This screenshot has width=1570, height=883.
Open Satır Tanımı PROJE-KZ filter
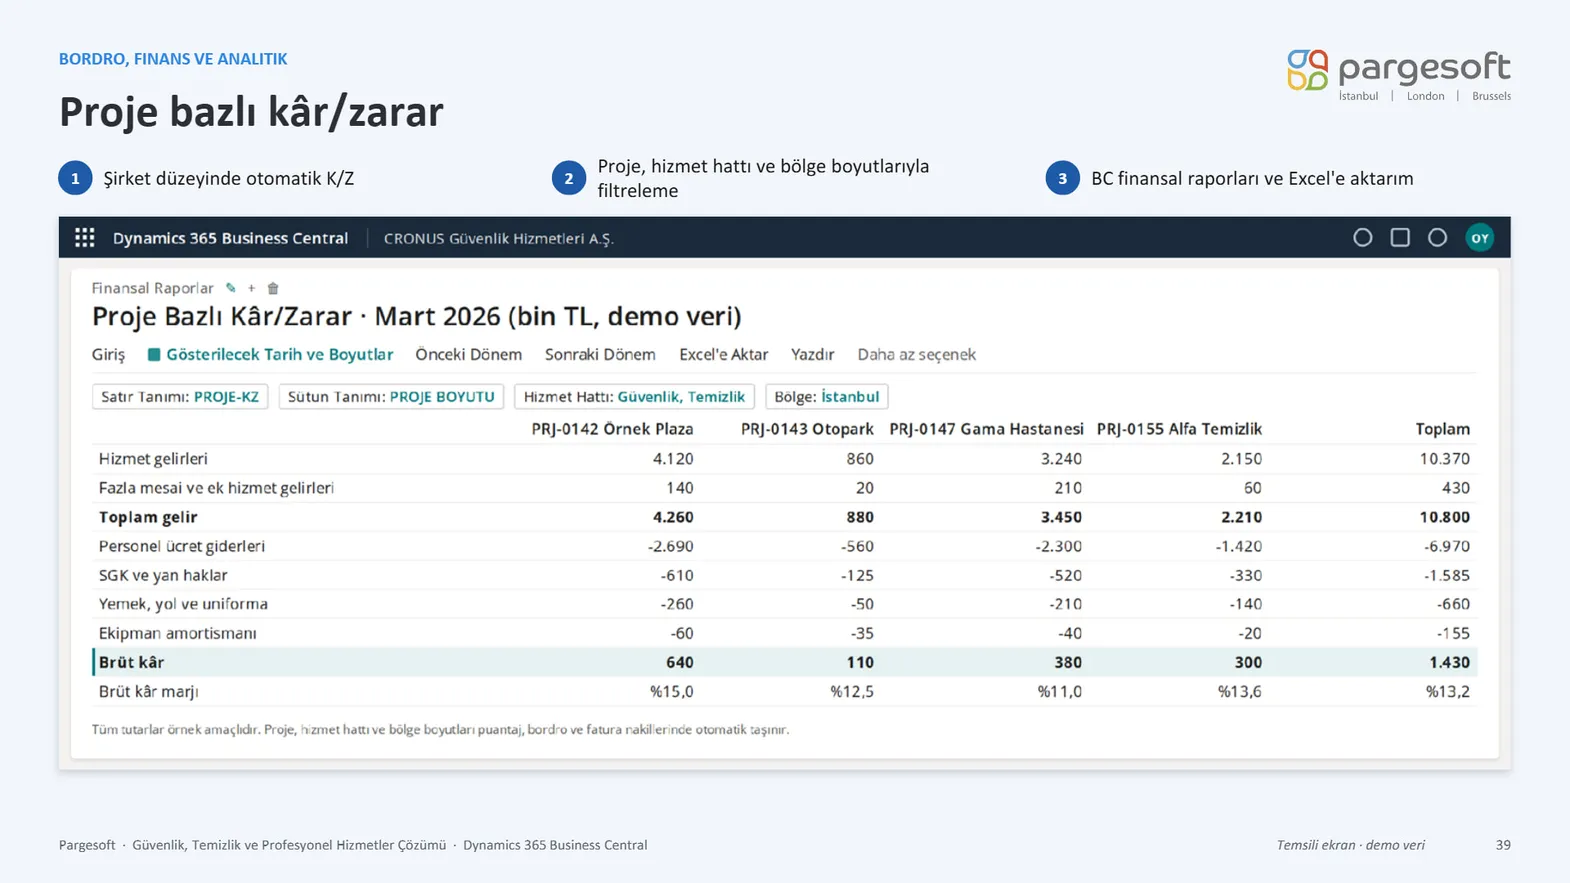tap(180, 397)
